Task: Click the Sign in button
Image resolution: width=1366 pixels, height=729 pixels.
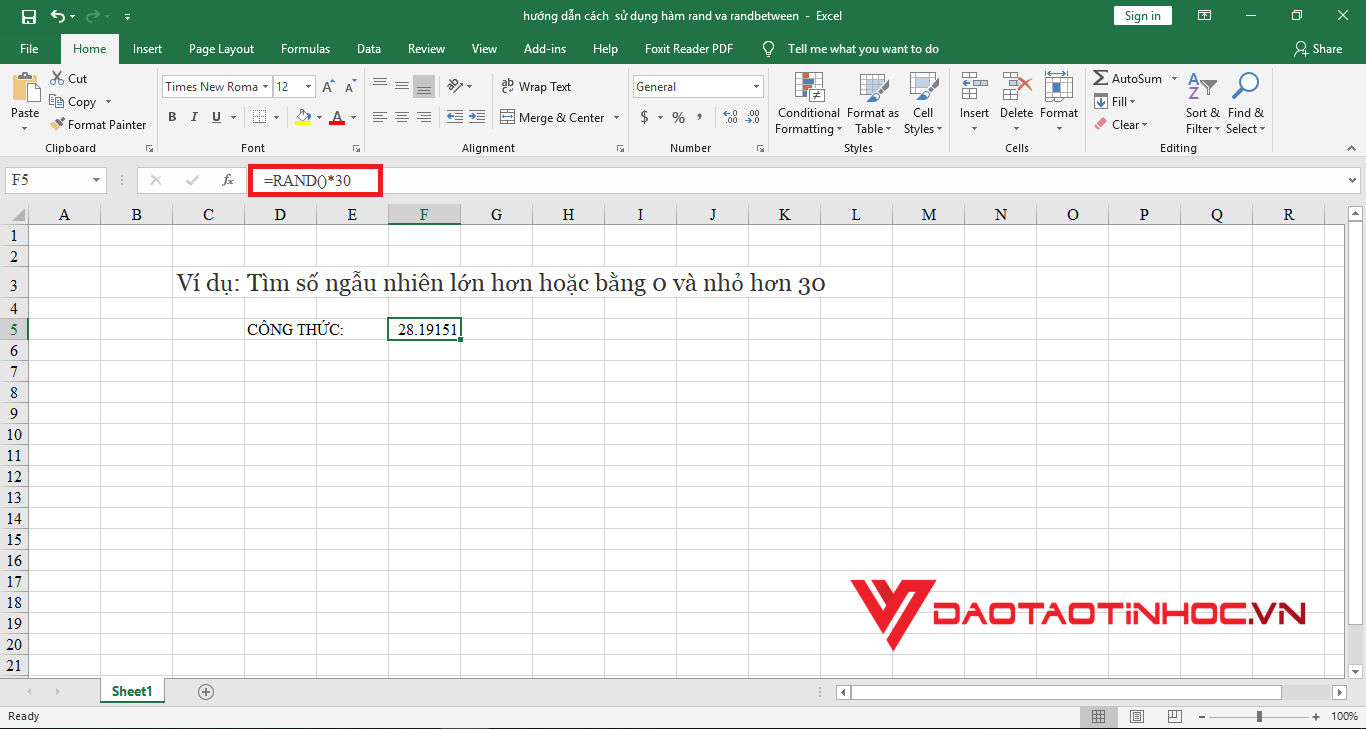Action: coord(1142,15)
